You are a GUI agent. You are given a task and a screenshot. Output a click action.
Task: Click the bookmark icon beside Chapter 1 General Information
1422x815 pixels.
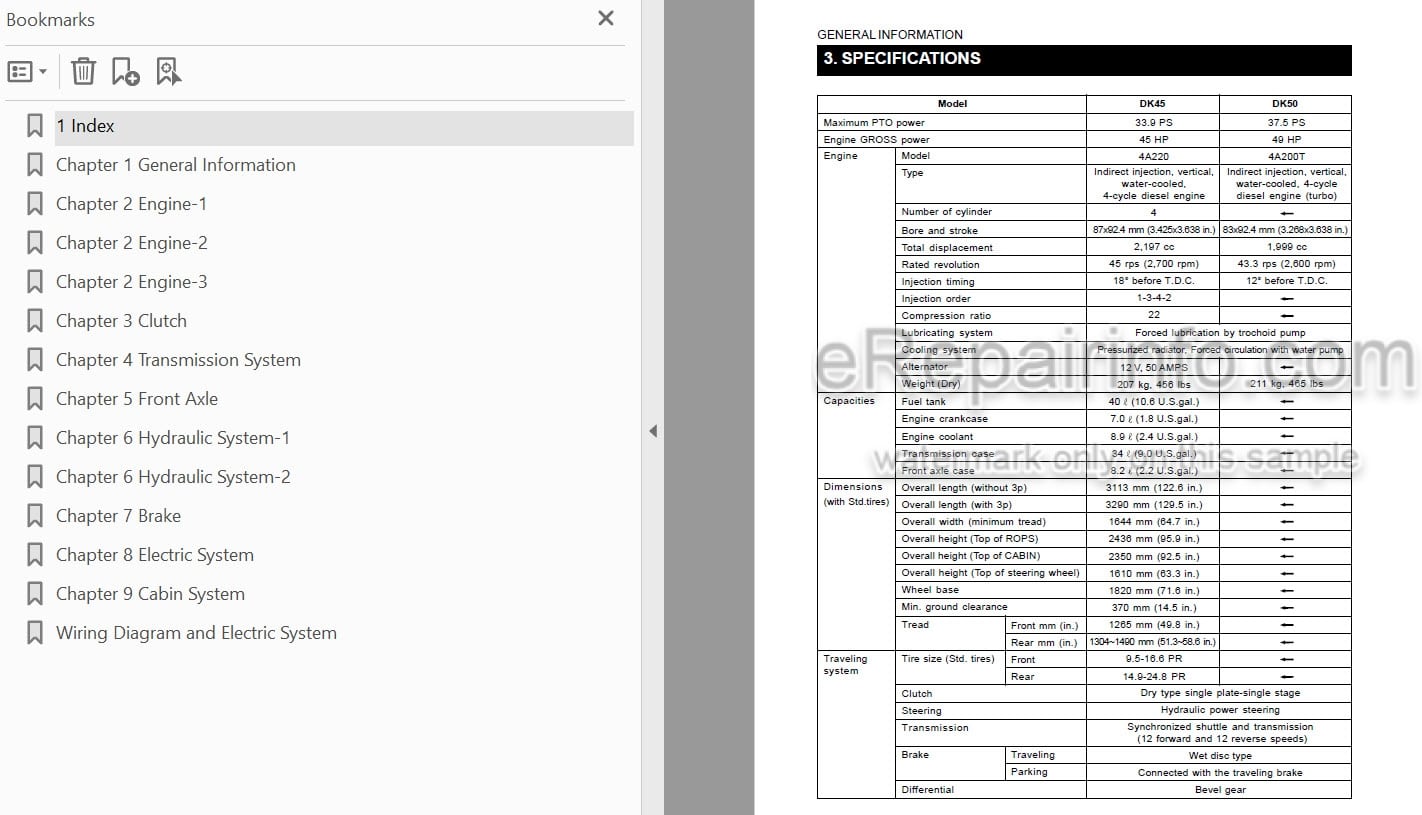click(x=35, y=165)
